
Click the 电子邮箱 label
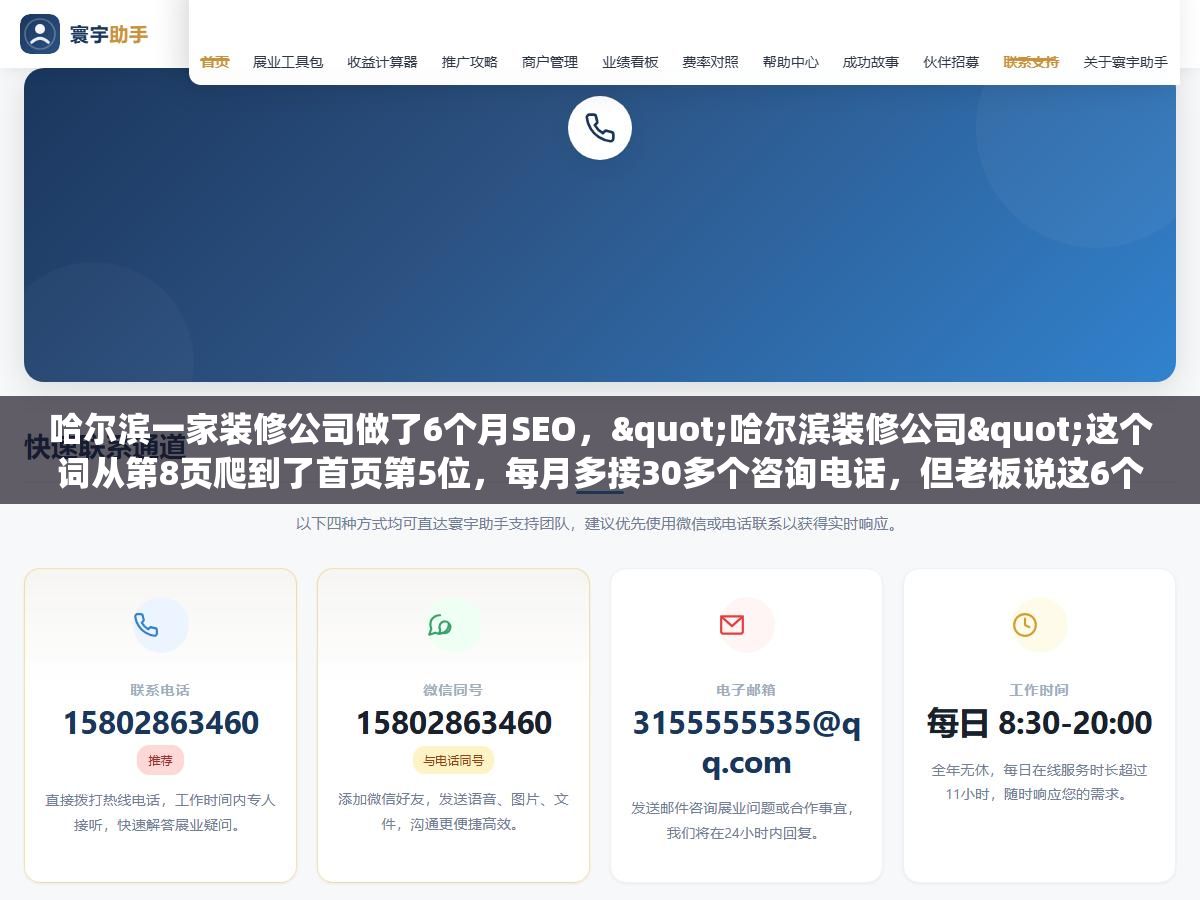pyautogui.click(x=746, y=690)
